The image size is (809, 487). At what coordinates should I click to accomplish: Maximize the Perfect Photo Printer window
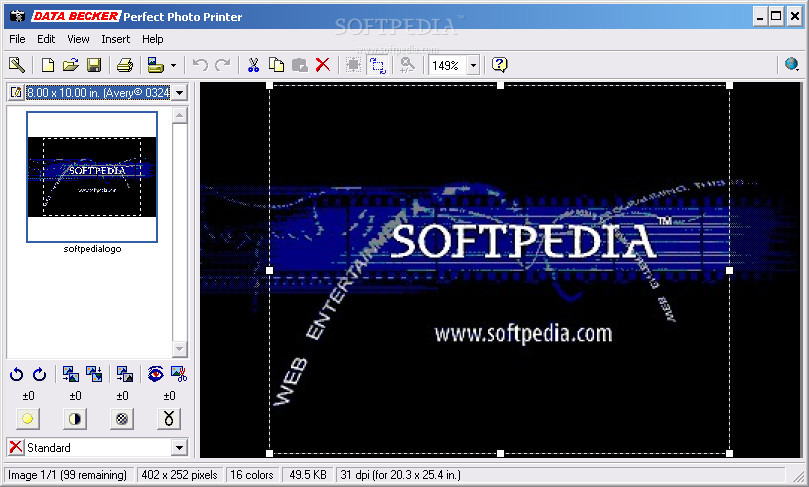coord(776,17)
